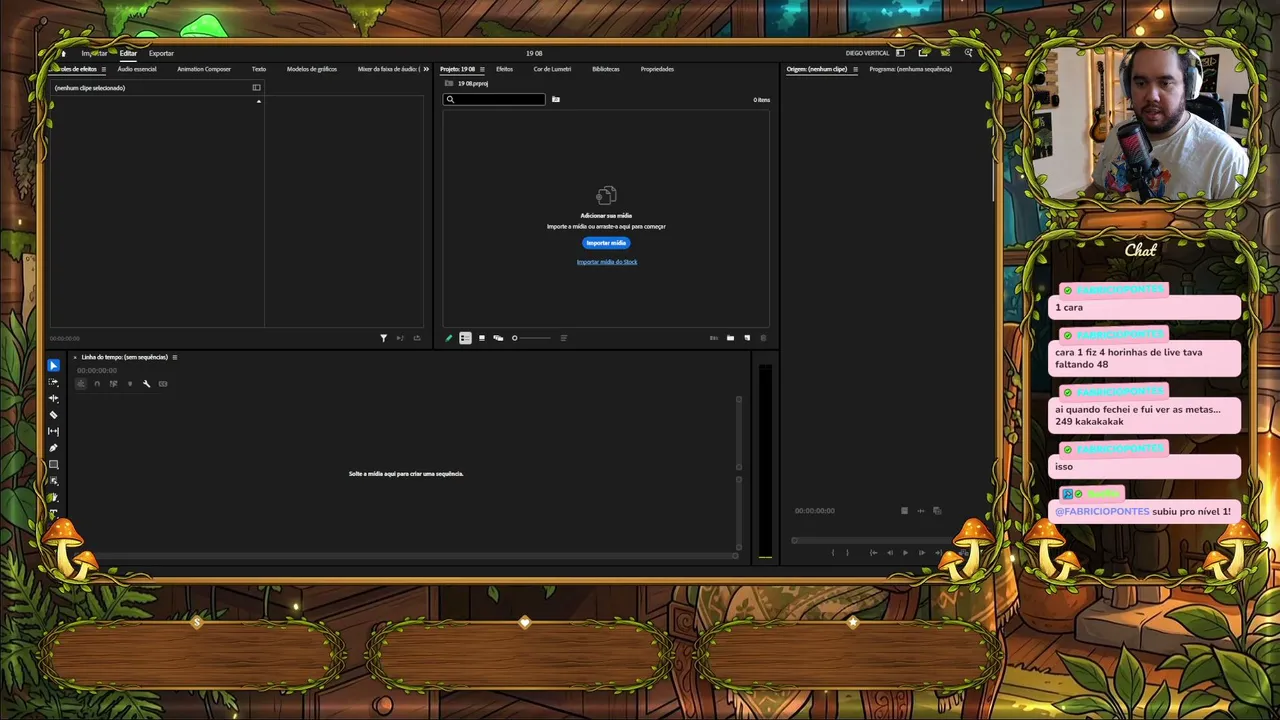The width and height of the screenshot is (1280, 720).
Task: Click Play in Source monitor
Action: [x=905, y=552]
